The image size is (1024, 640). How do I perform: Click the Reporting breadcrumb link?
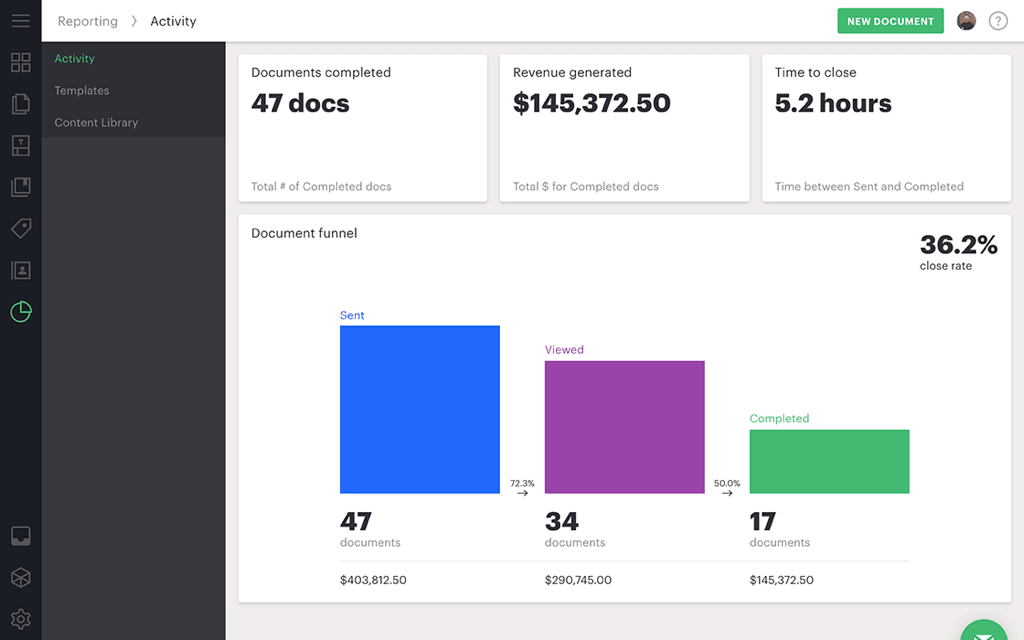tap(87, 21)
